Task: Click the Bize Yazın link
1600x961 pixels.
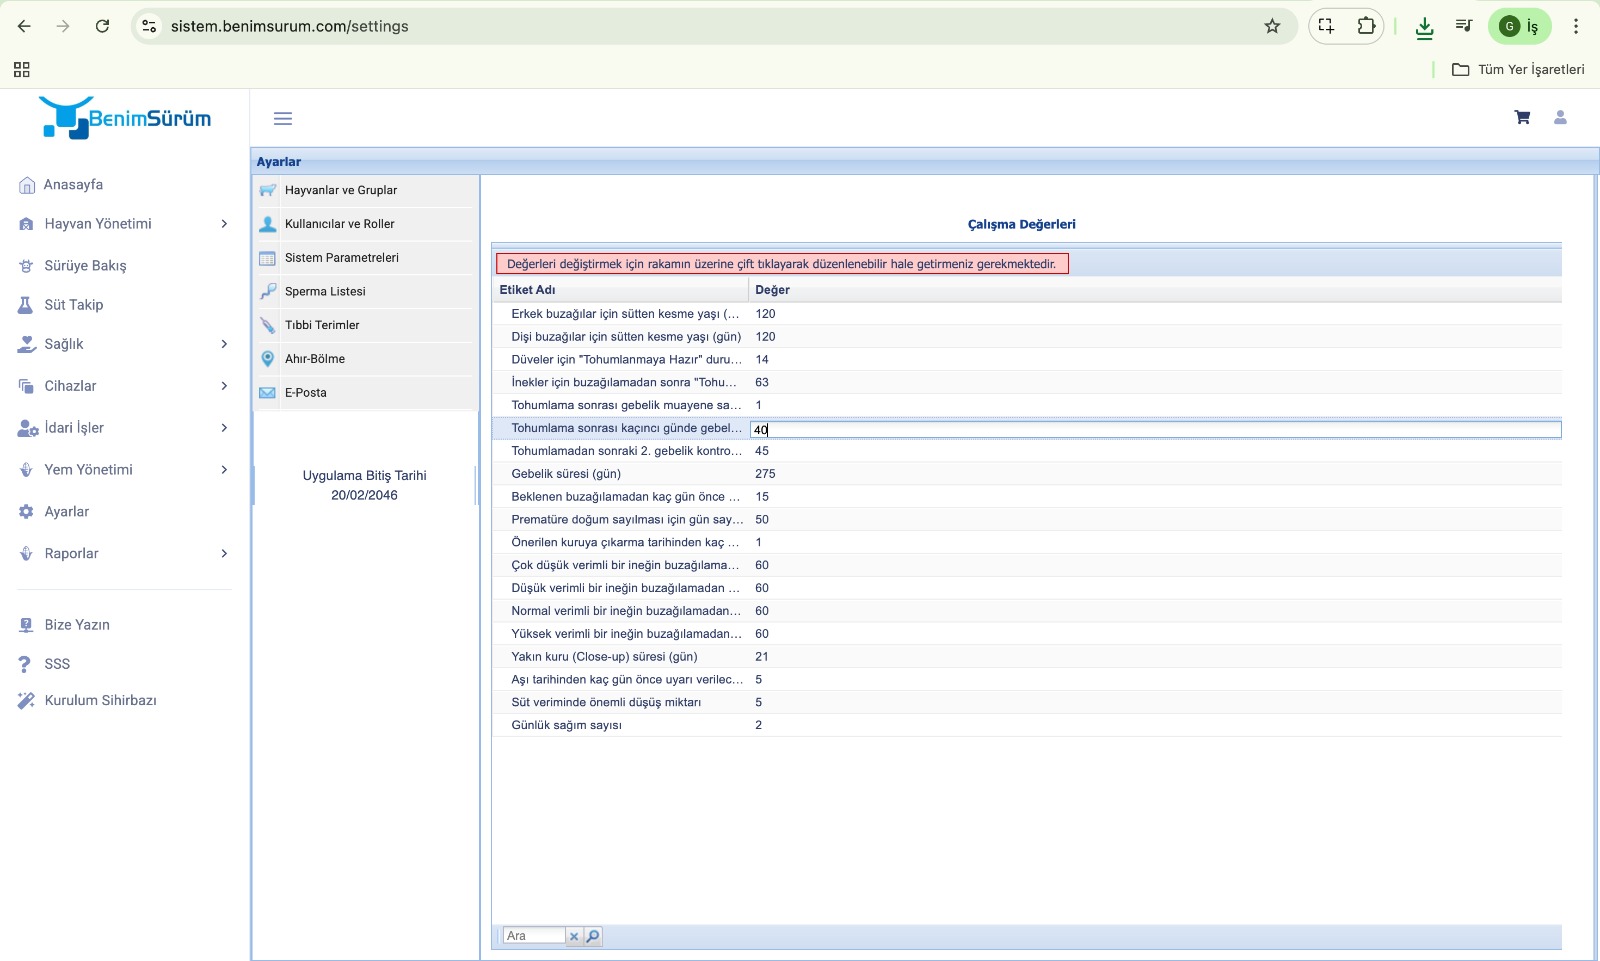Action: pyautogui.click(x=77, y=625)
